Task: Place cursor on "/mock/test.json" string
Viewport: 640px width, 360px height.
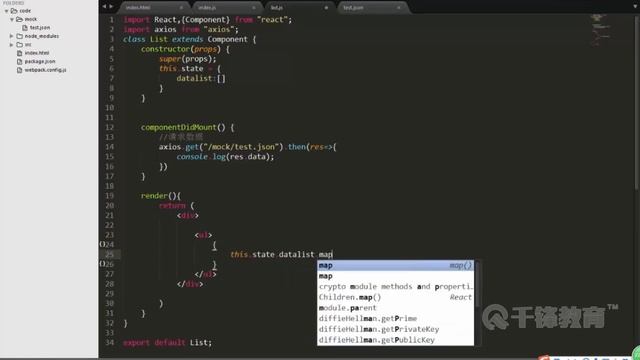Action: click(x=241, y=147)
